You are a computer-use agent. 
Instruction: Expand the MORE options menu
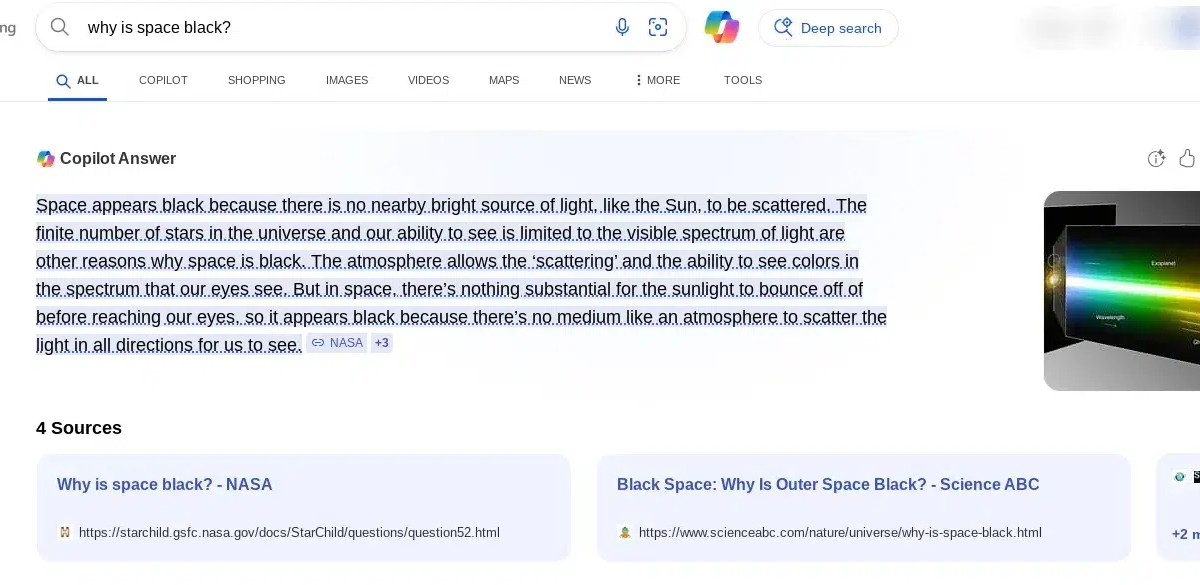[x=657, y=80]
